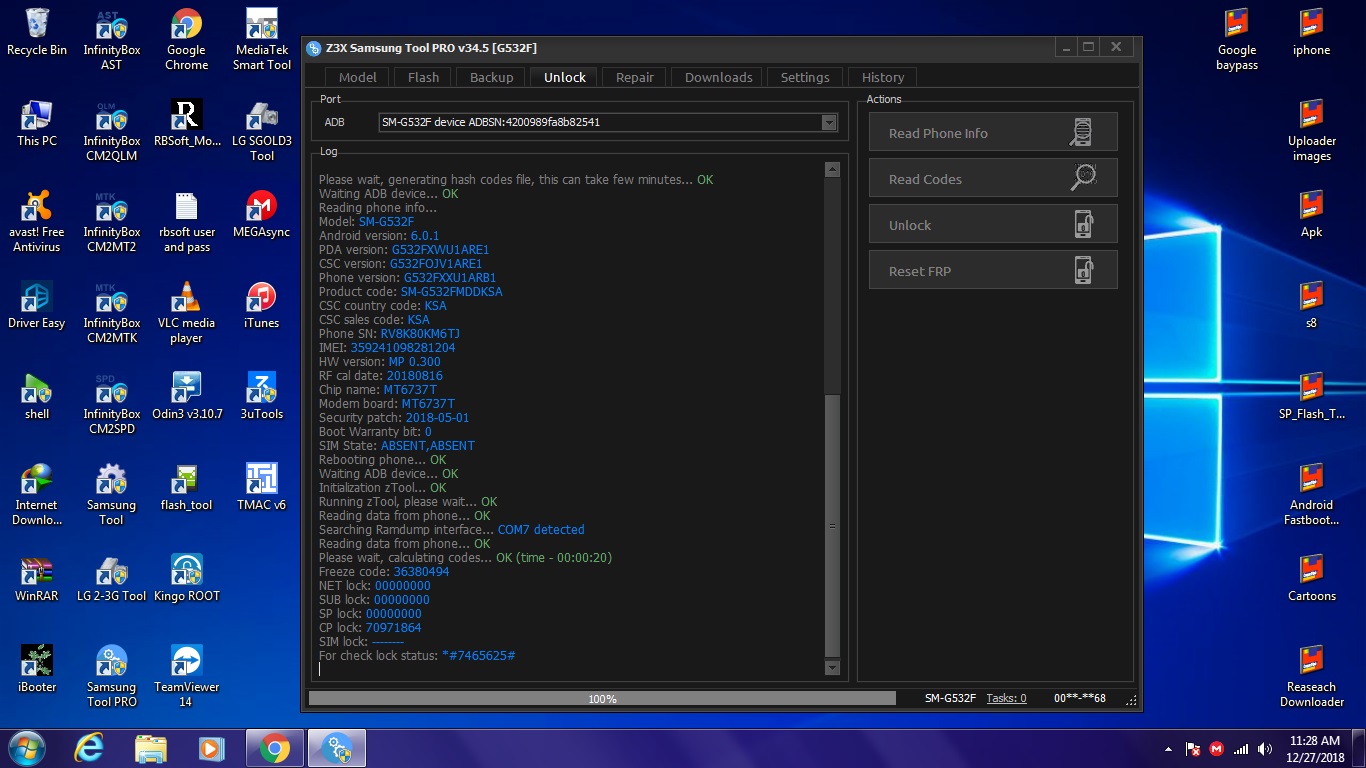Switch to the Flash tab
This screenshot has height=768, width=1366.
pyautogui.click(x=423, y=77)
